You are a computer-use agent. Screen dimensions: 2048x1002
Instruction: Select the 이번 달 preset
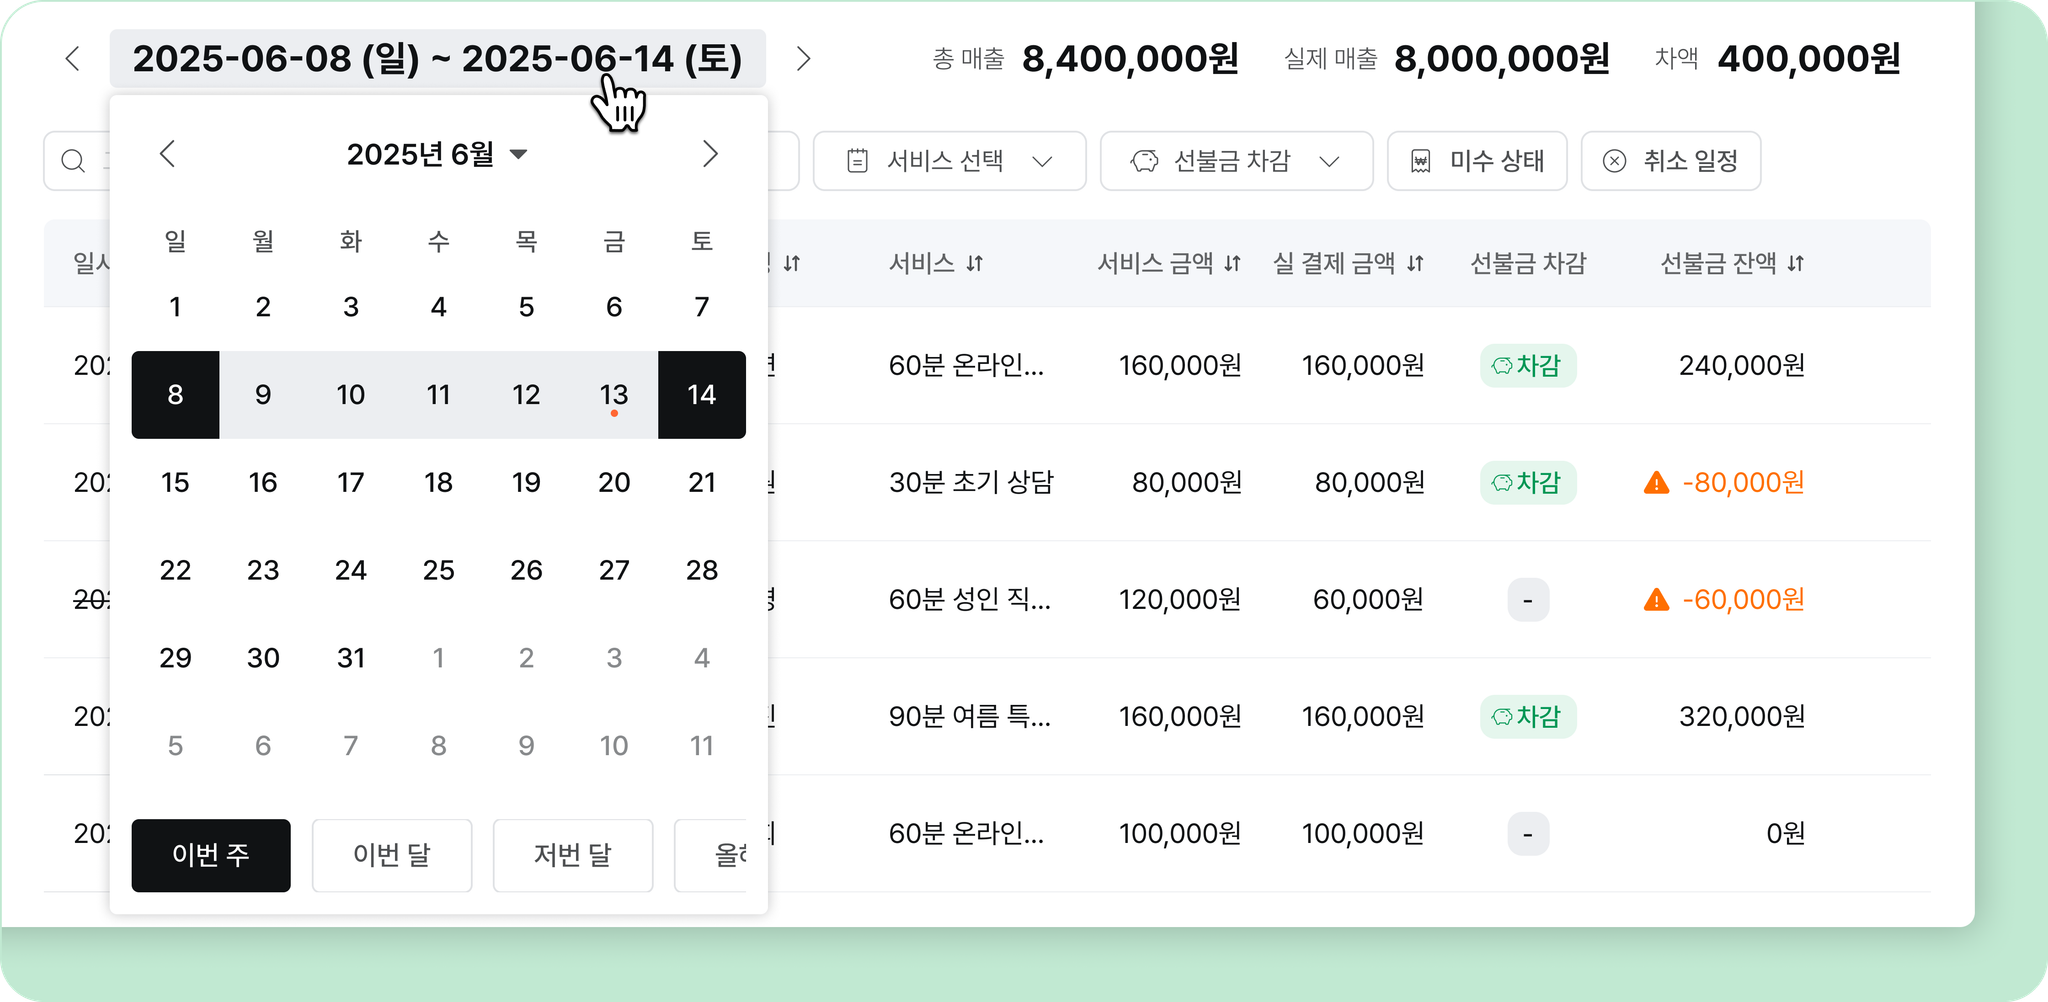(392, 856)
